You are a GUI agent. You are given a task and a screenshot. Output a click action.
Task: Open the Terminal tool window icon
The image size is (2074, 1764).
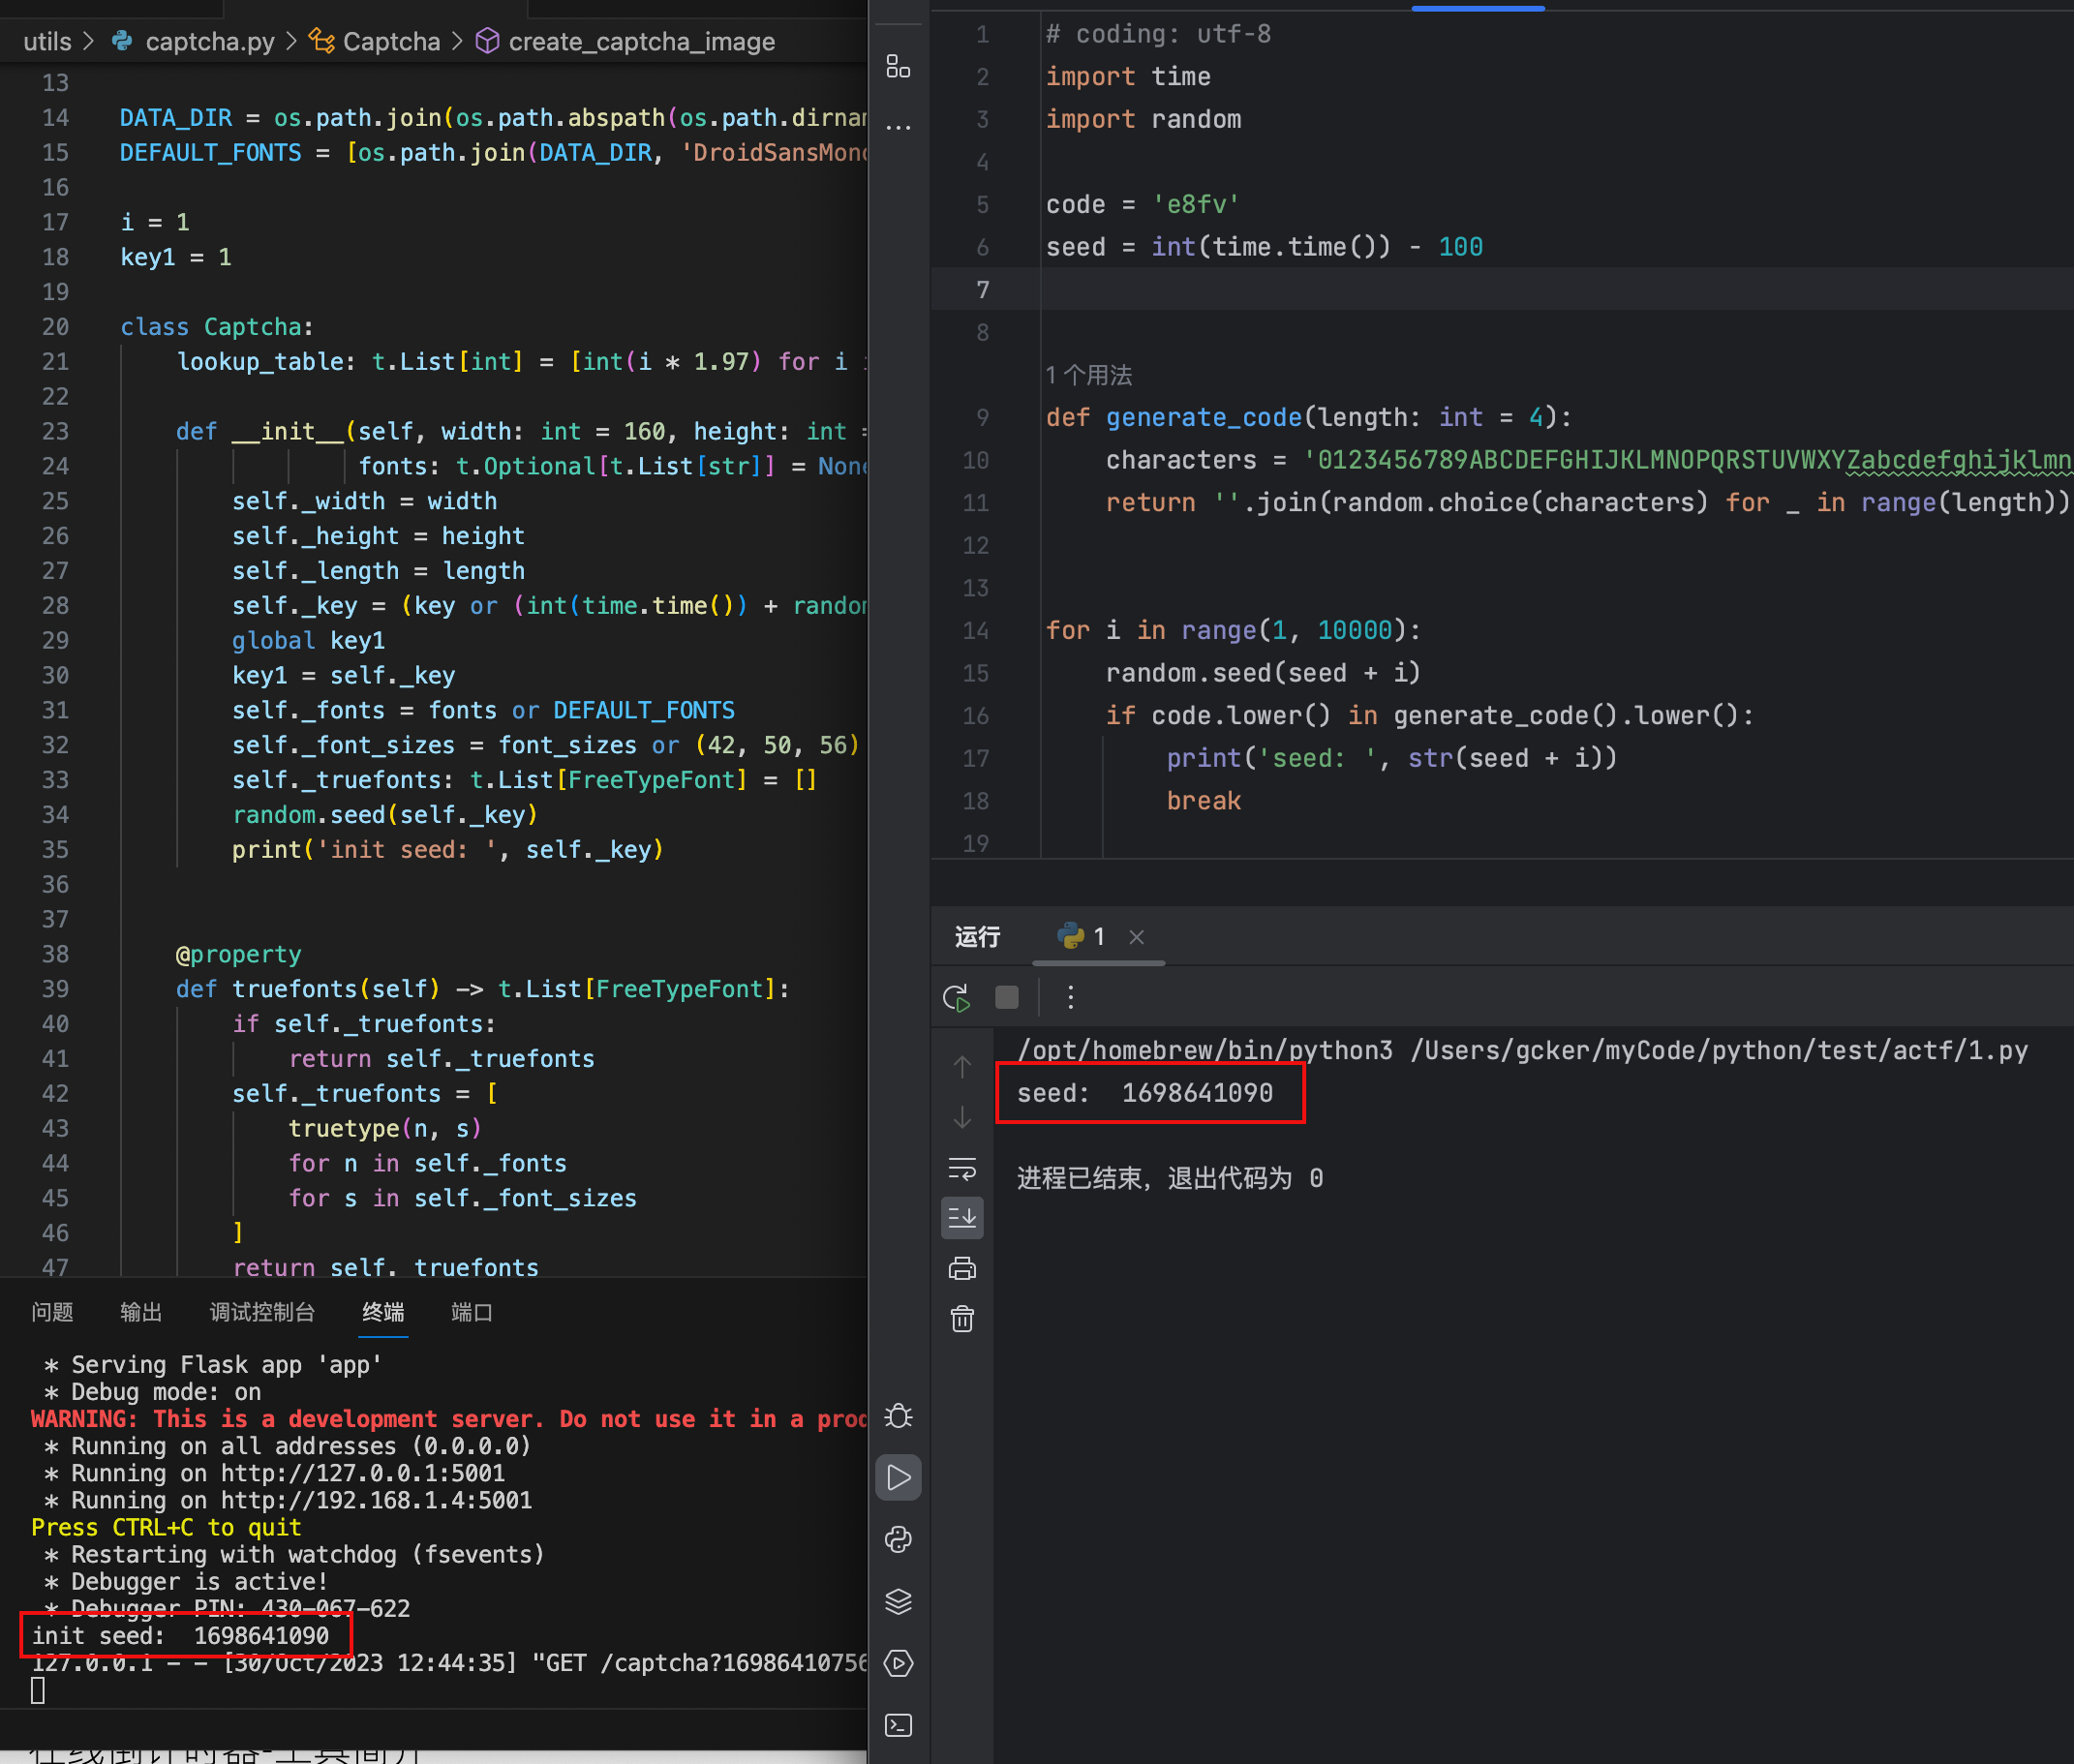[898, 1725]
